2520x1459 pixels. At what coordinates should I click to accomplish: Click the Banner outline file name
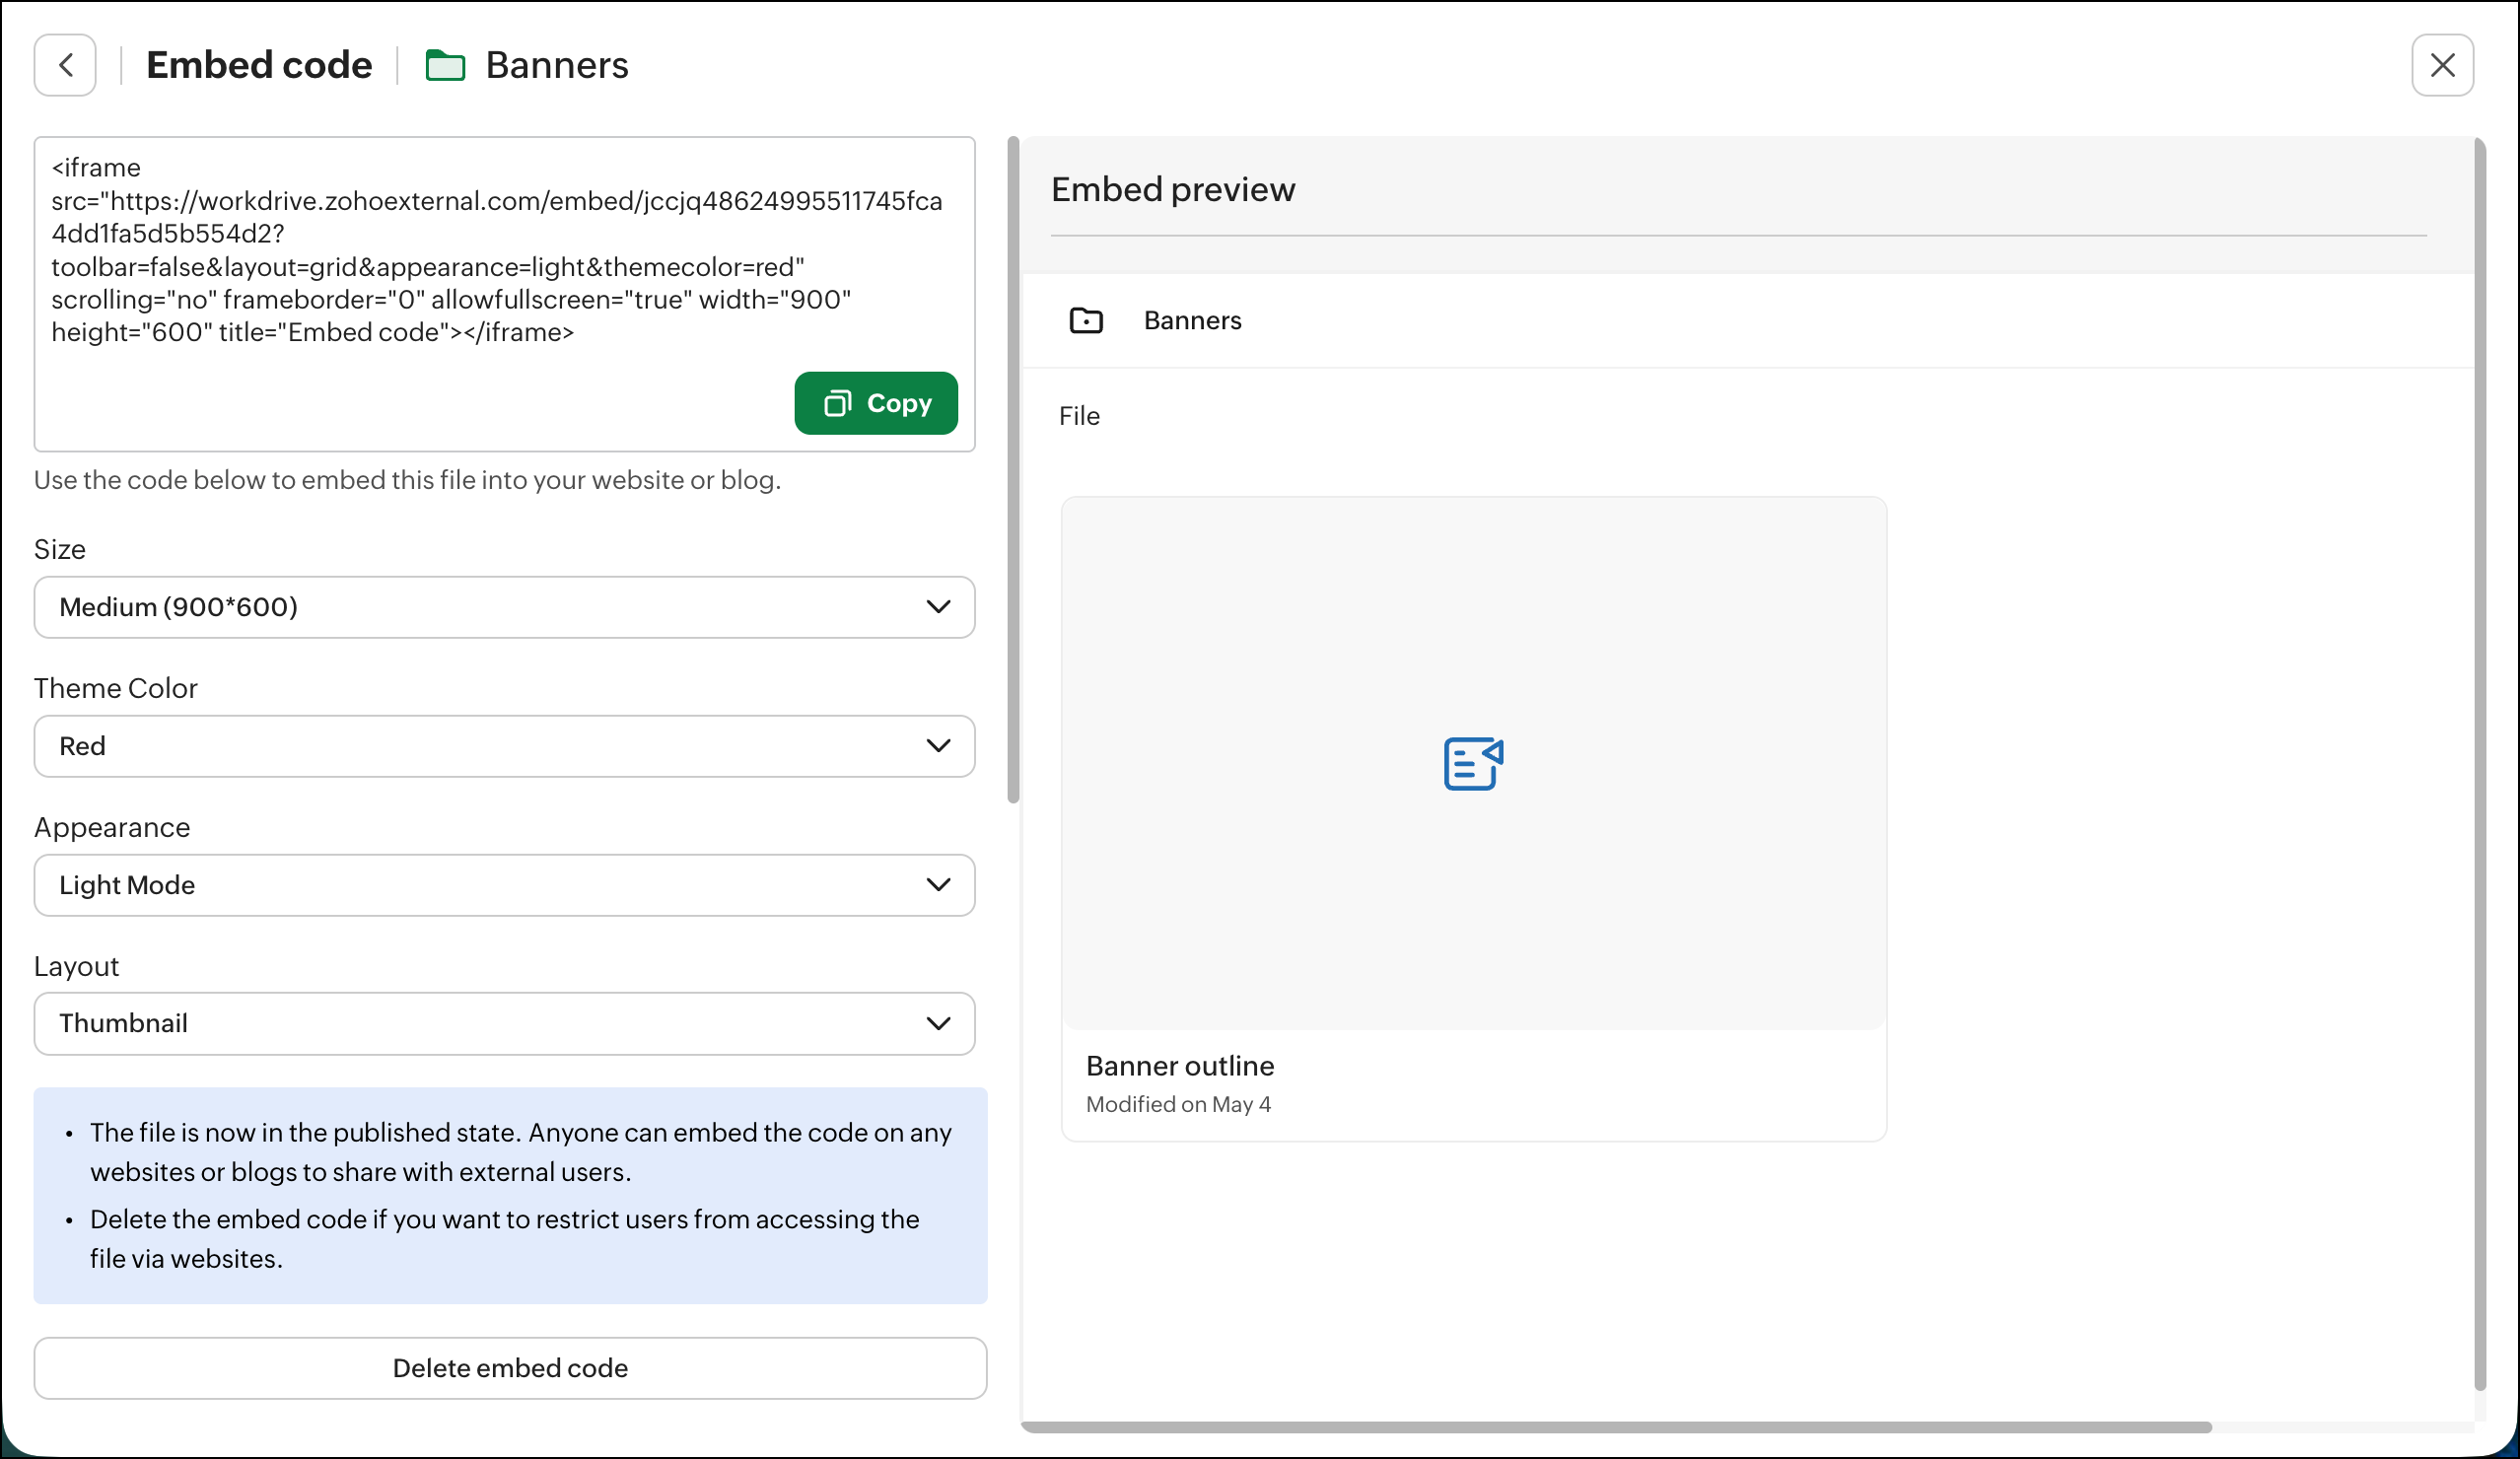(1180, 1066)
